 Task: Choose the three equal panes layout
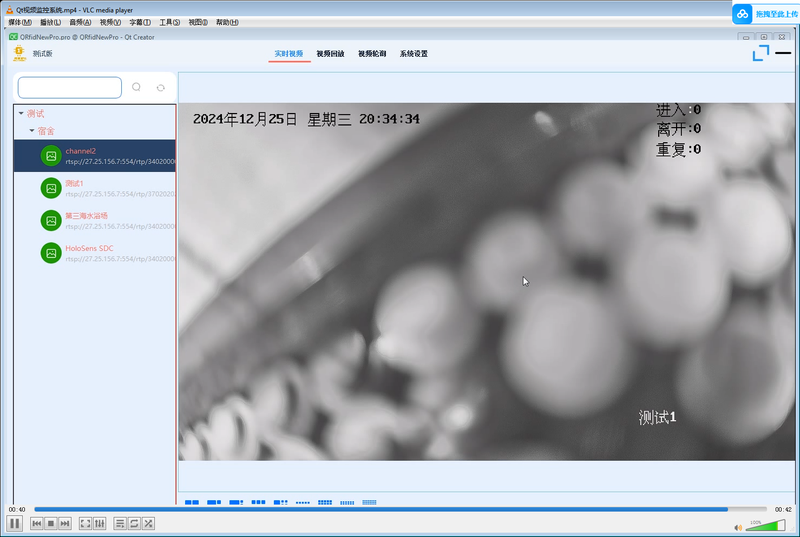coord(258,502)
